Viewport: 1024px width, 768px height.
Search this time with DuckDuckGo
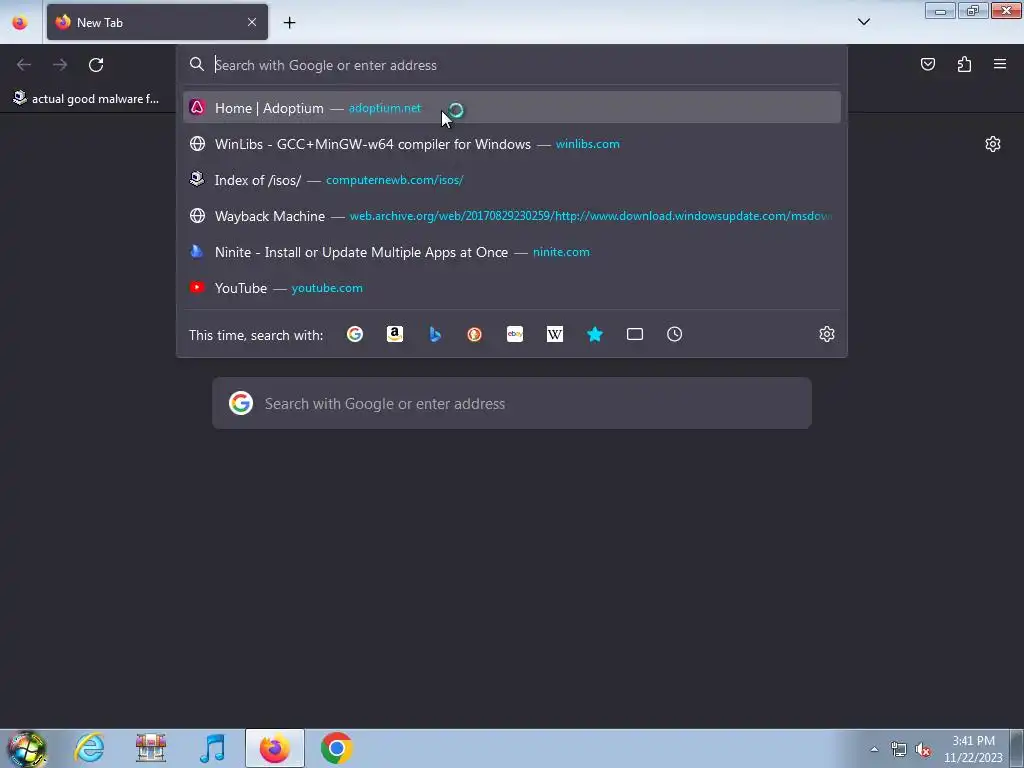point(475,334)
